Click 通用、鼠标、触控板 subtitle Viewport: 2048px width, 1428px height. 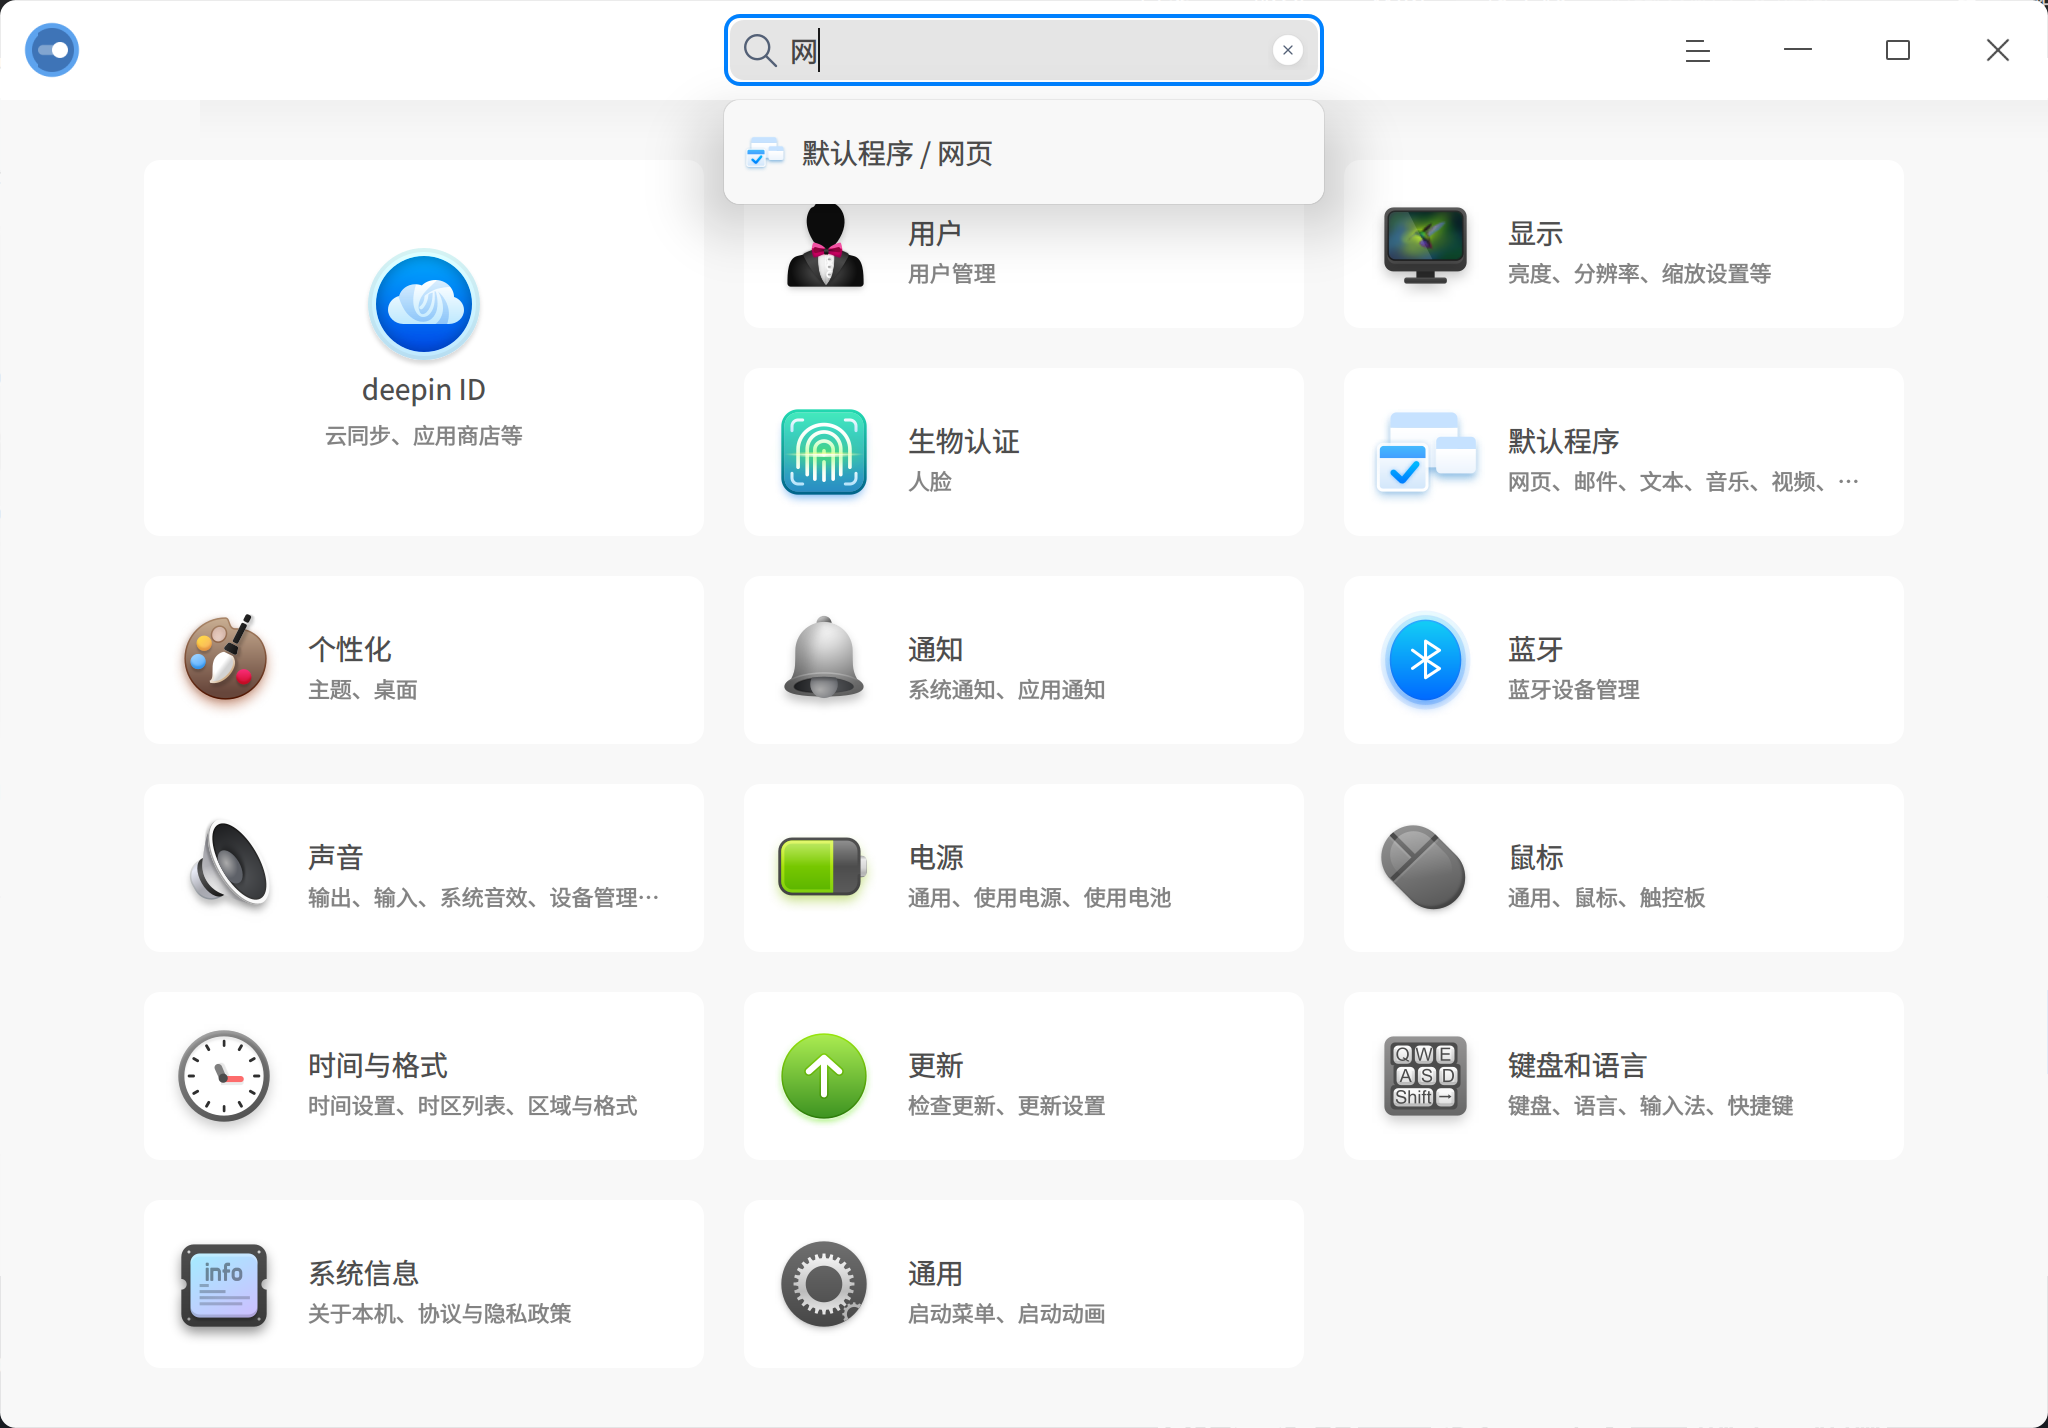coord(1607,898)
